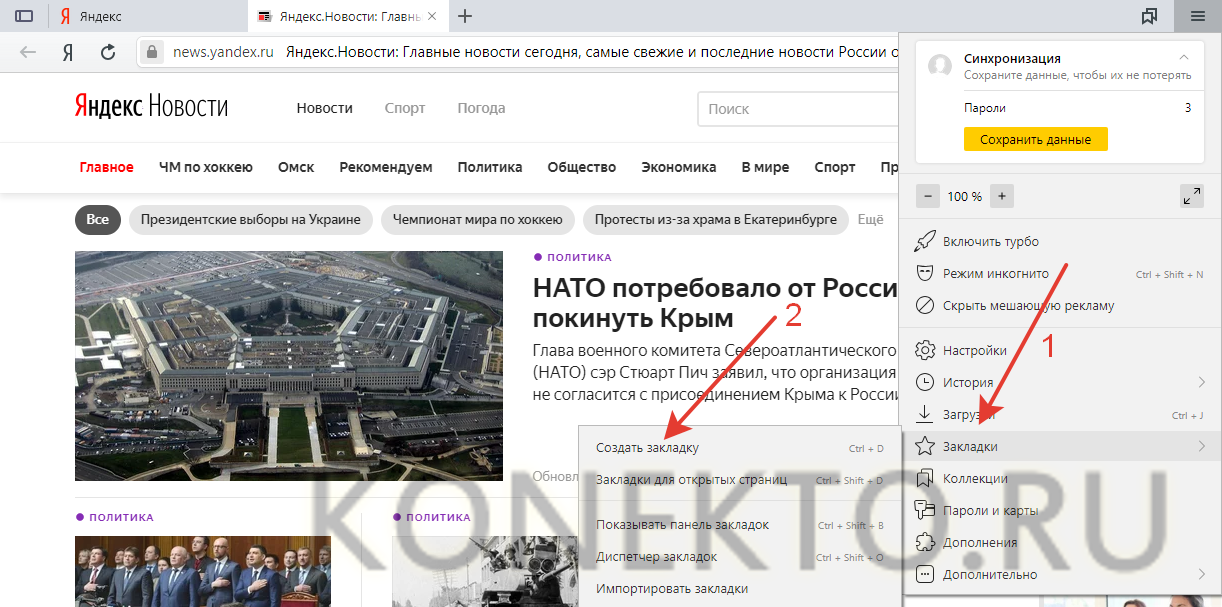Open Add-ons (Дополнения) menu entry
Viewport: 1222px width, 607px height.
pos(979,543)
